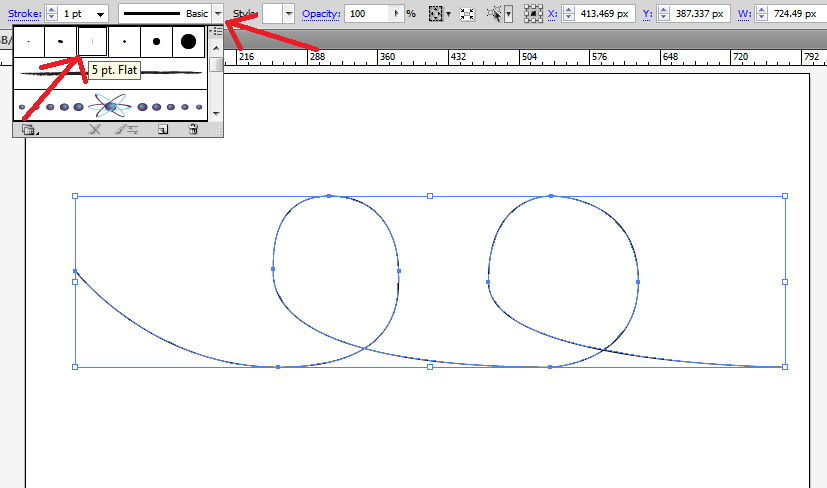The image size is (827, 488).
Task: Click the empty Style swatch box
Action: pos(272,14)
